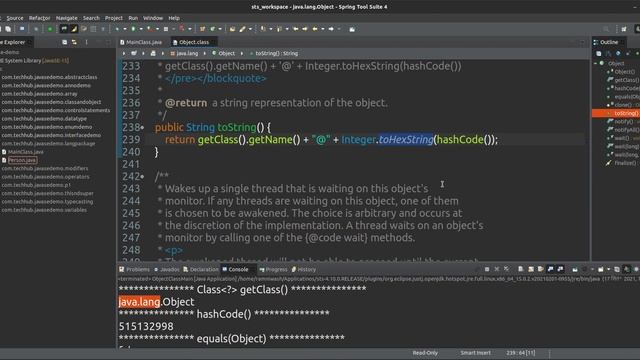Click the Clear Console icon

[521, 269]
